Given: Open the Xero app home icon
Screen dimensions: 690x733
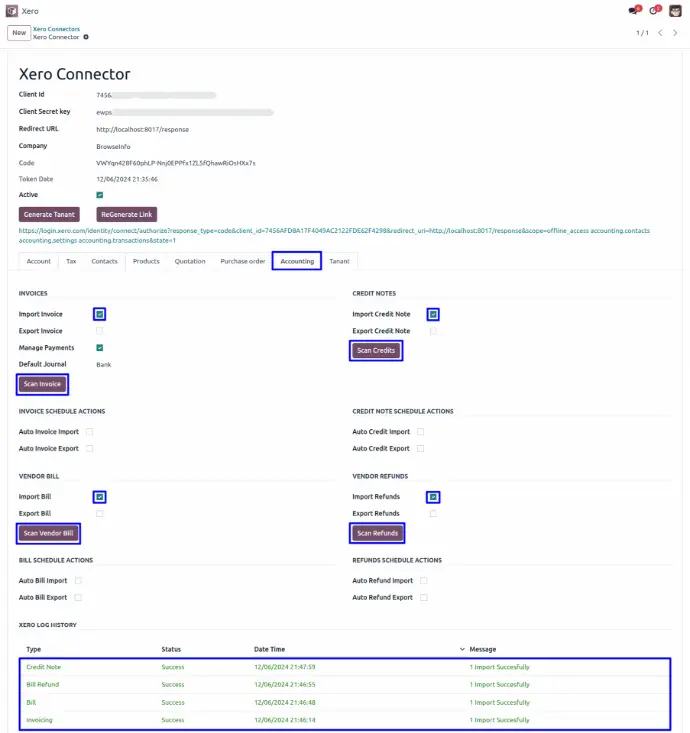Looking at the screenshot, I should (x=11, y=10).
